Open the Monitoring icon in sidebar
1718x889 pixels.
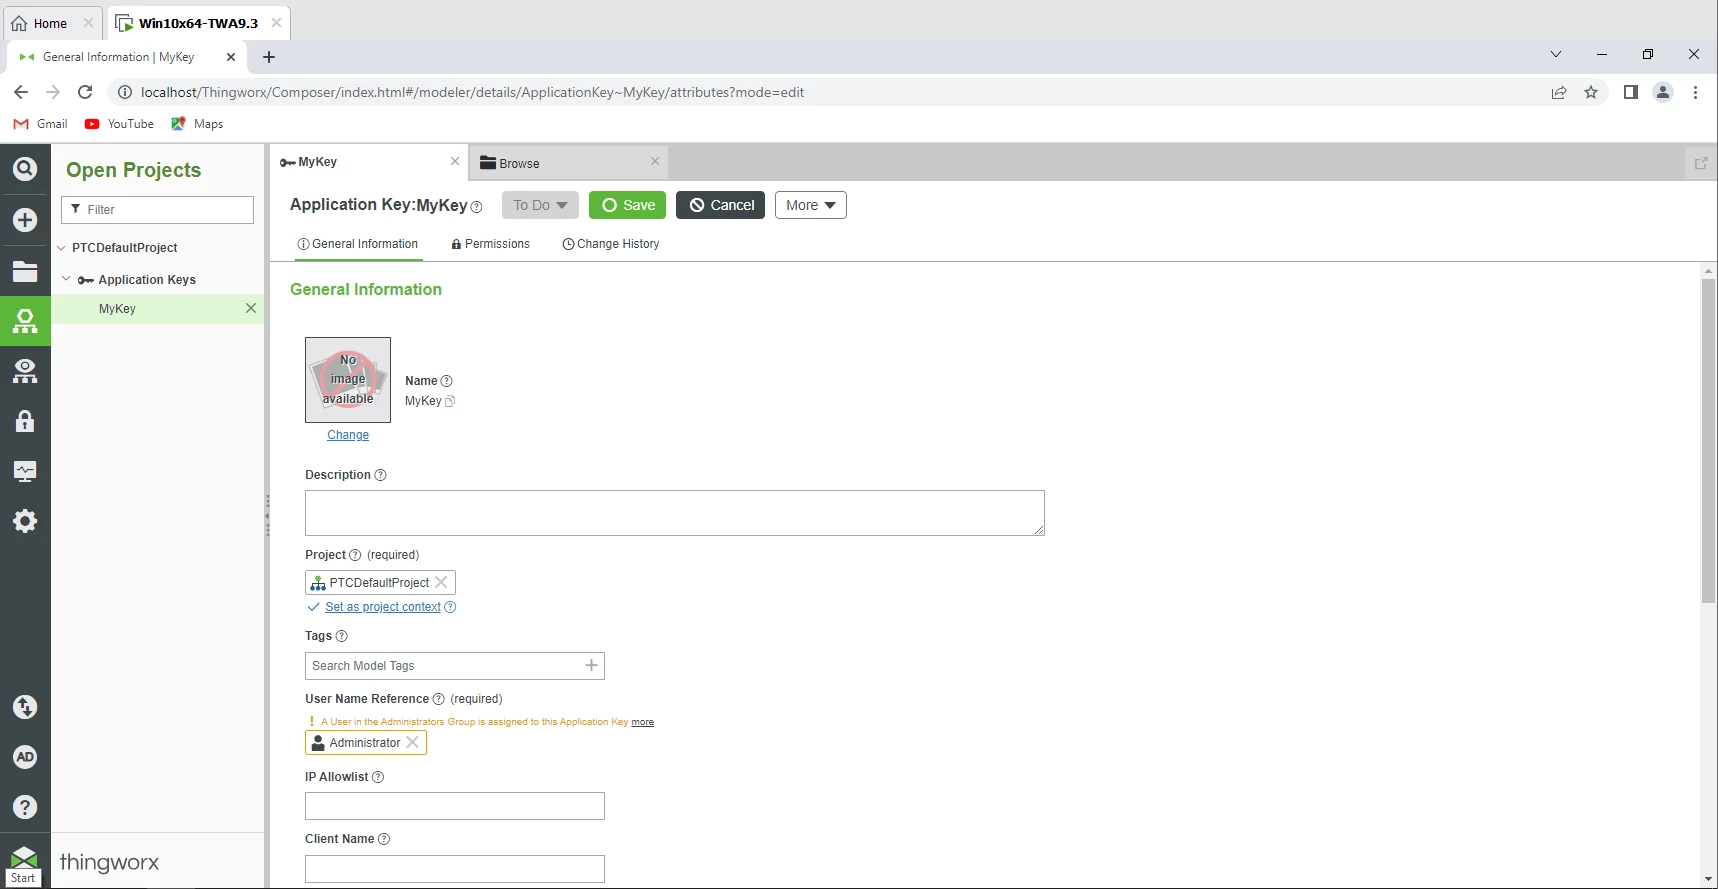point(25,471)
